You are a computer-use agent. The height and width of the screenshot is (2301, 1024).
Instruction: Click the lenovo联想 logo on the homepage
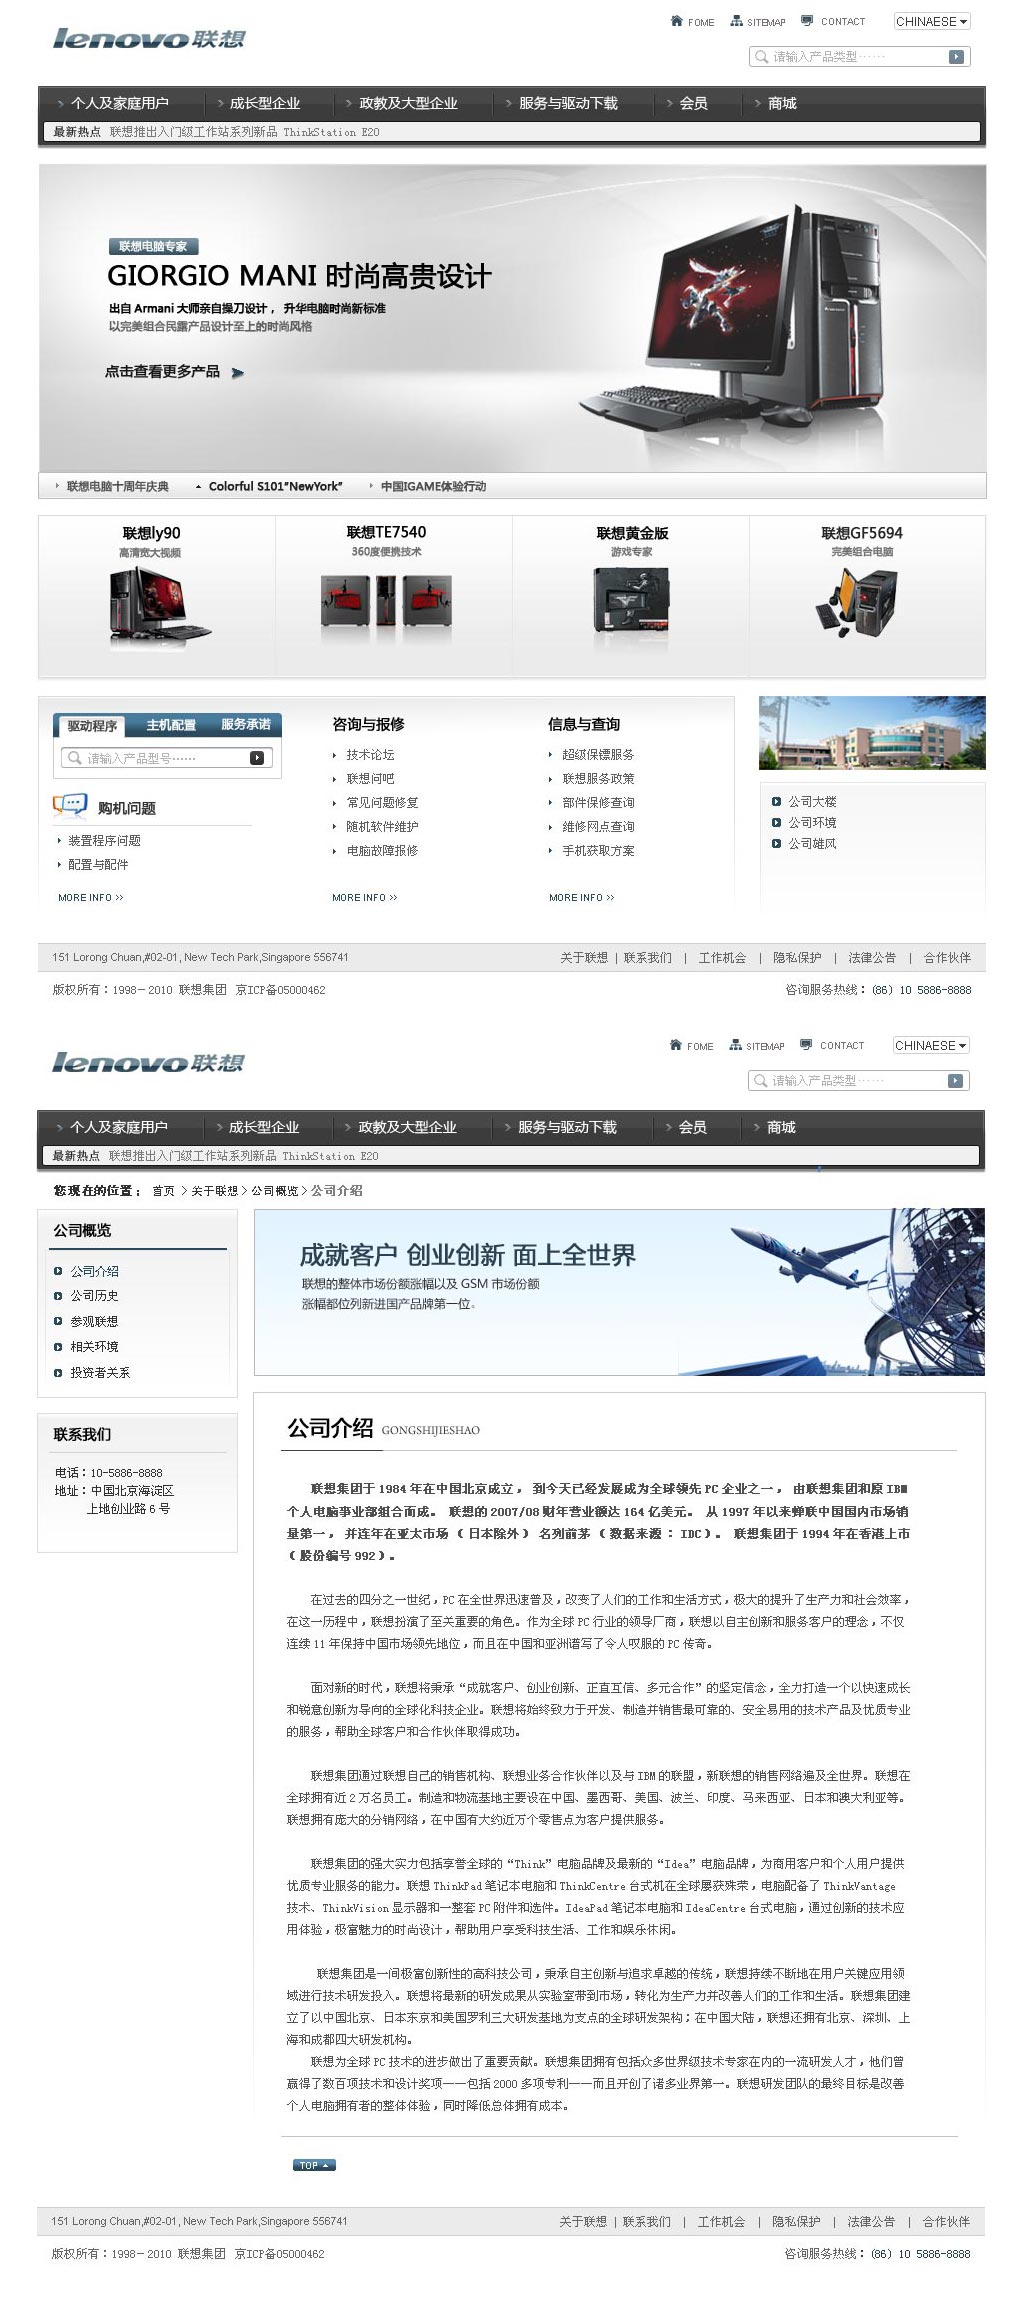coord(149,38)
